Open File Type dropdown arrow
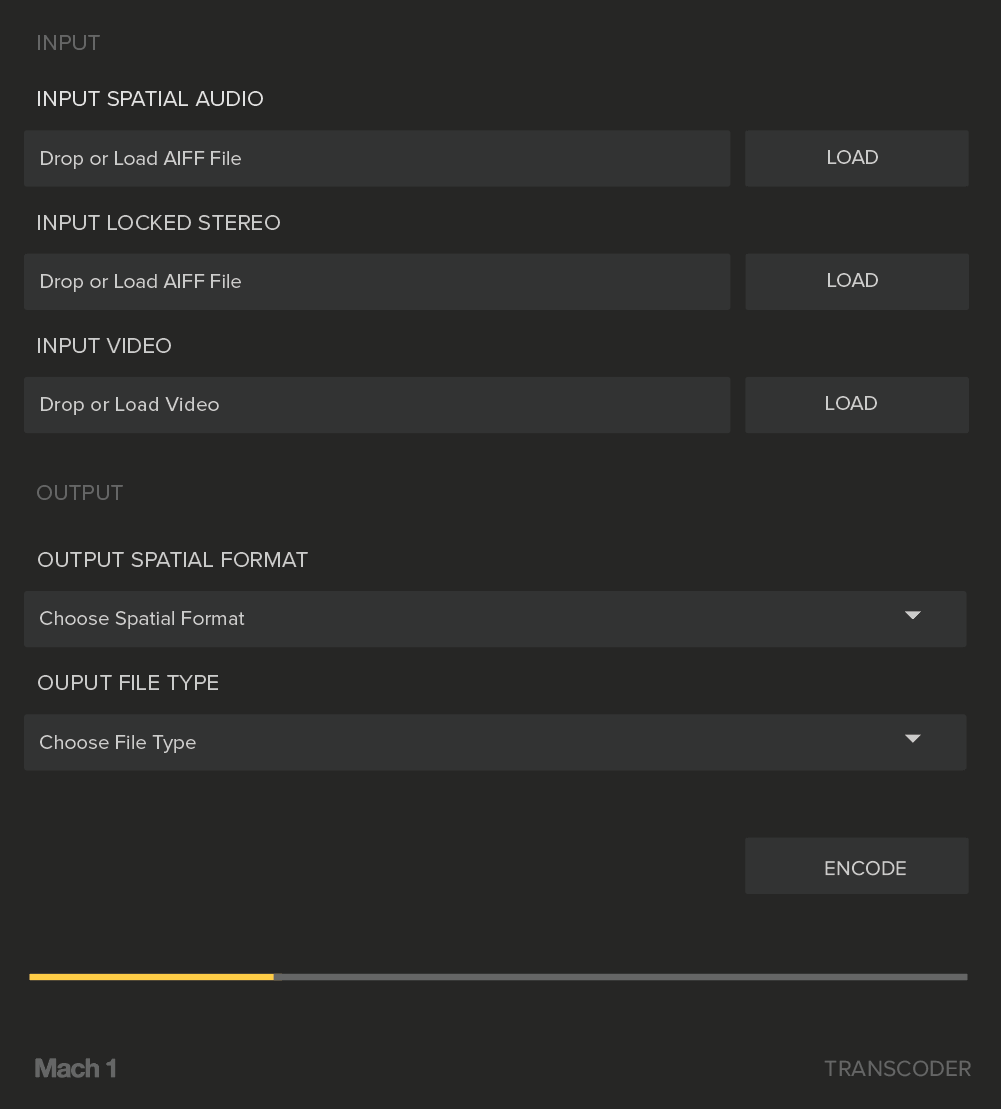Image resolution: width=1001 pixels, height=1109 pixels. coord(913,738)
